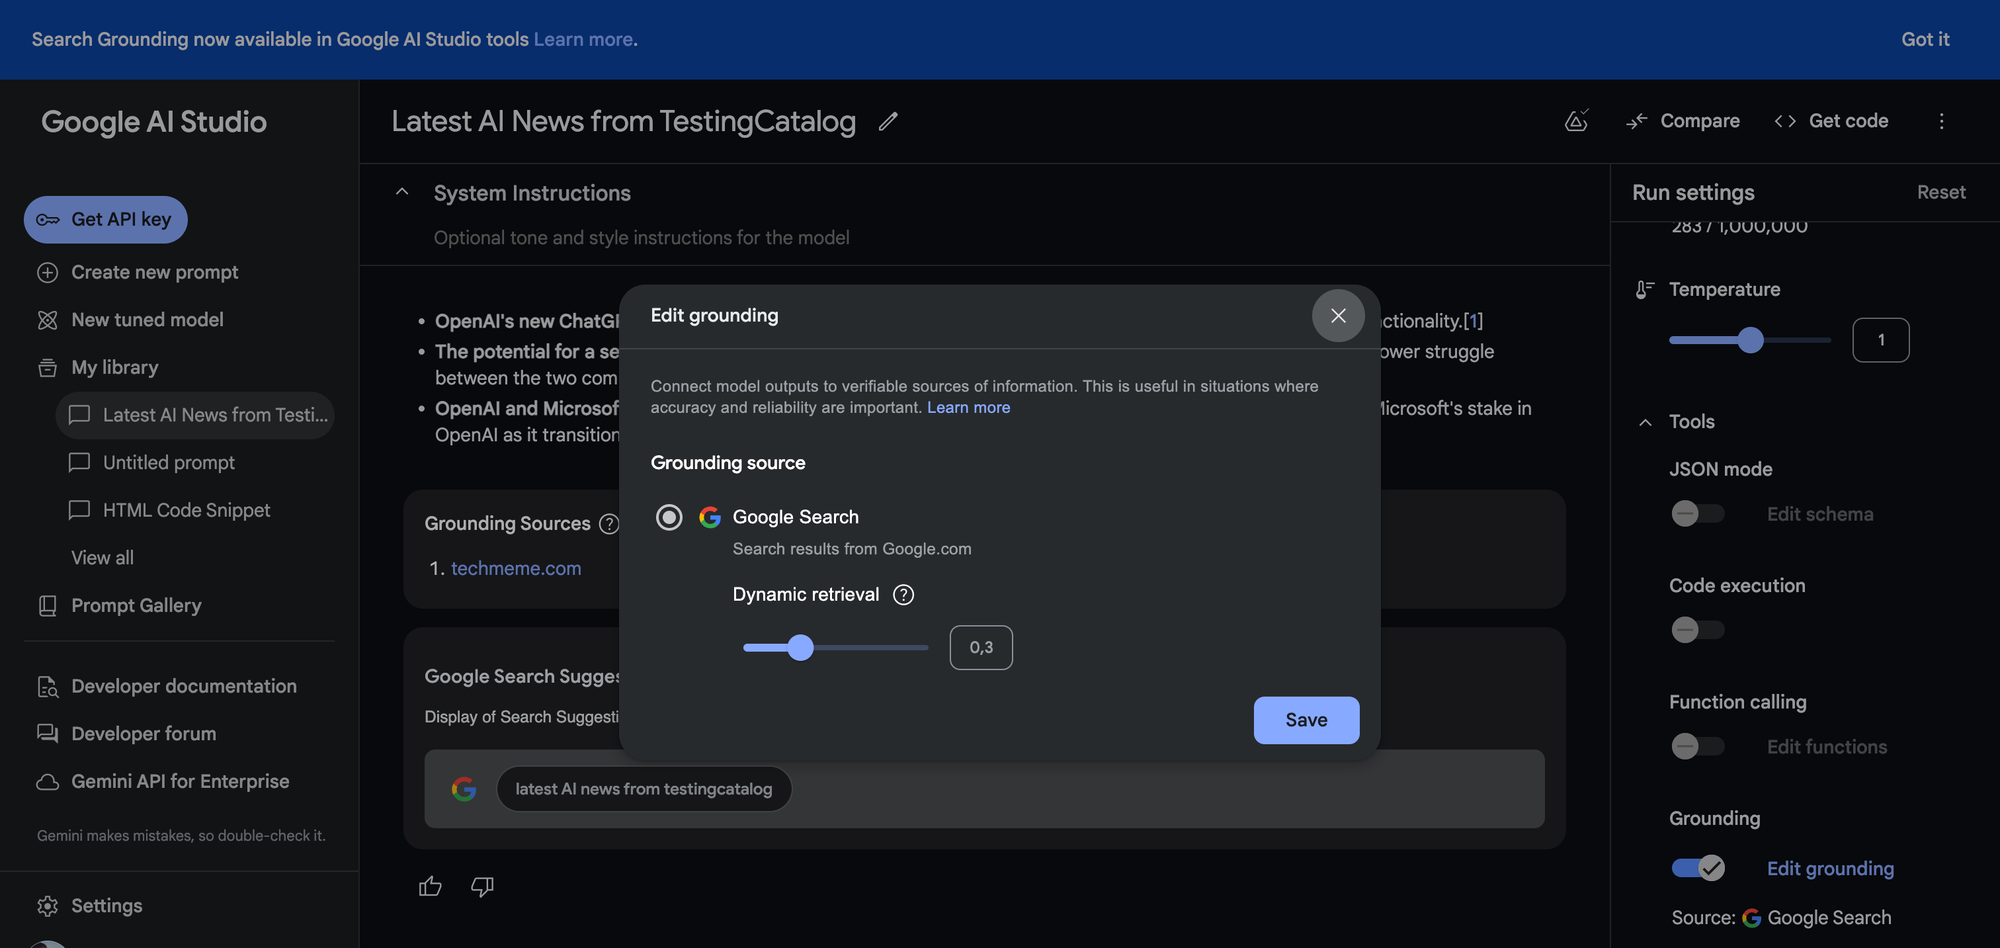This screenshot has width=2000, height=948.
Task: Click the Dynamic retrieval help icon
Action: 903,595
